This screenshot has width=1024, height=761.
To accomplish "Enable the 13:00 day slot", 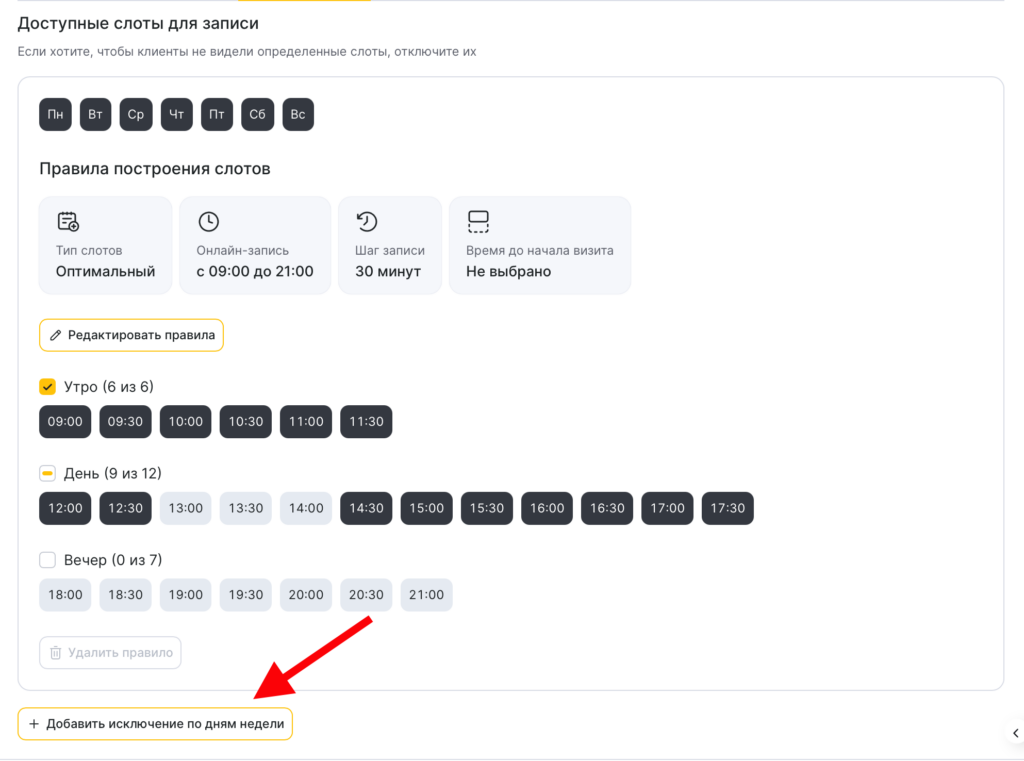I will 185,508.
